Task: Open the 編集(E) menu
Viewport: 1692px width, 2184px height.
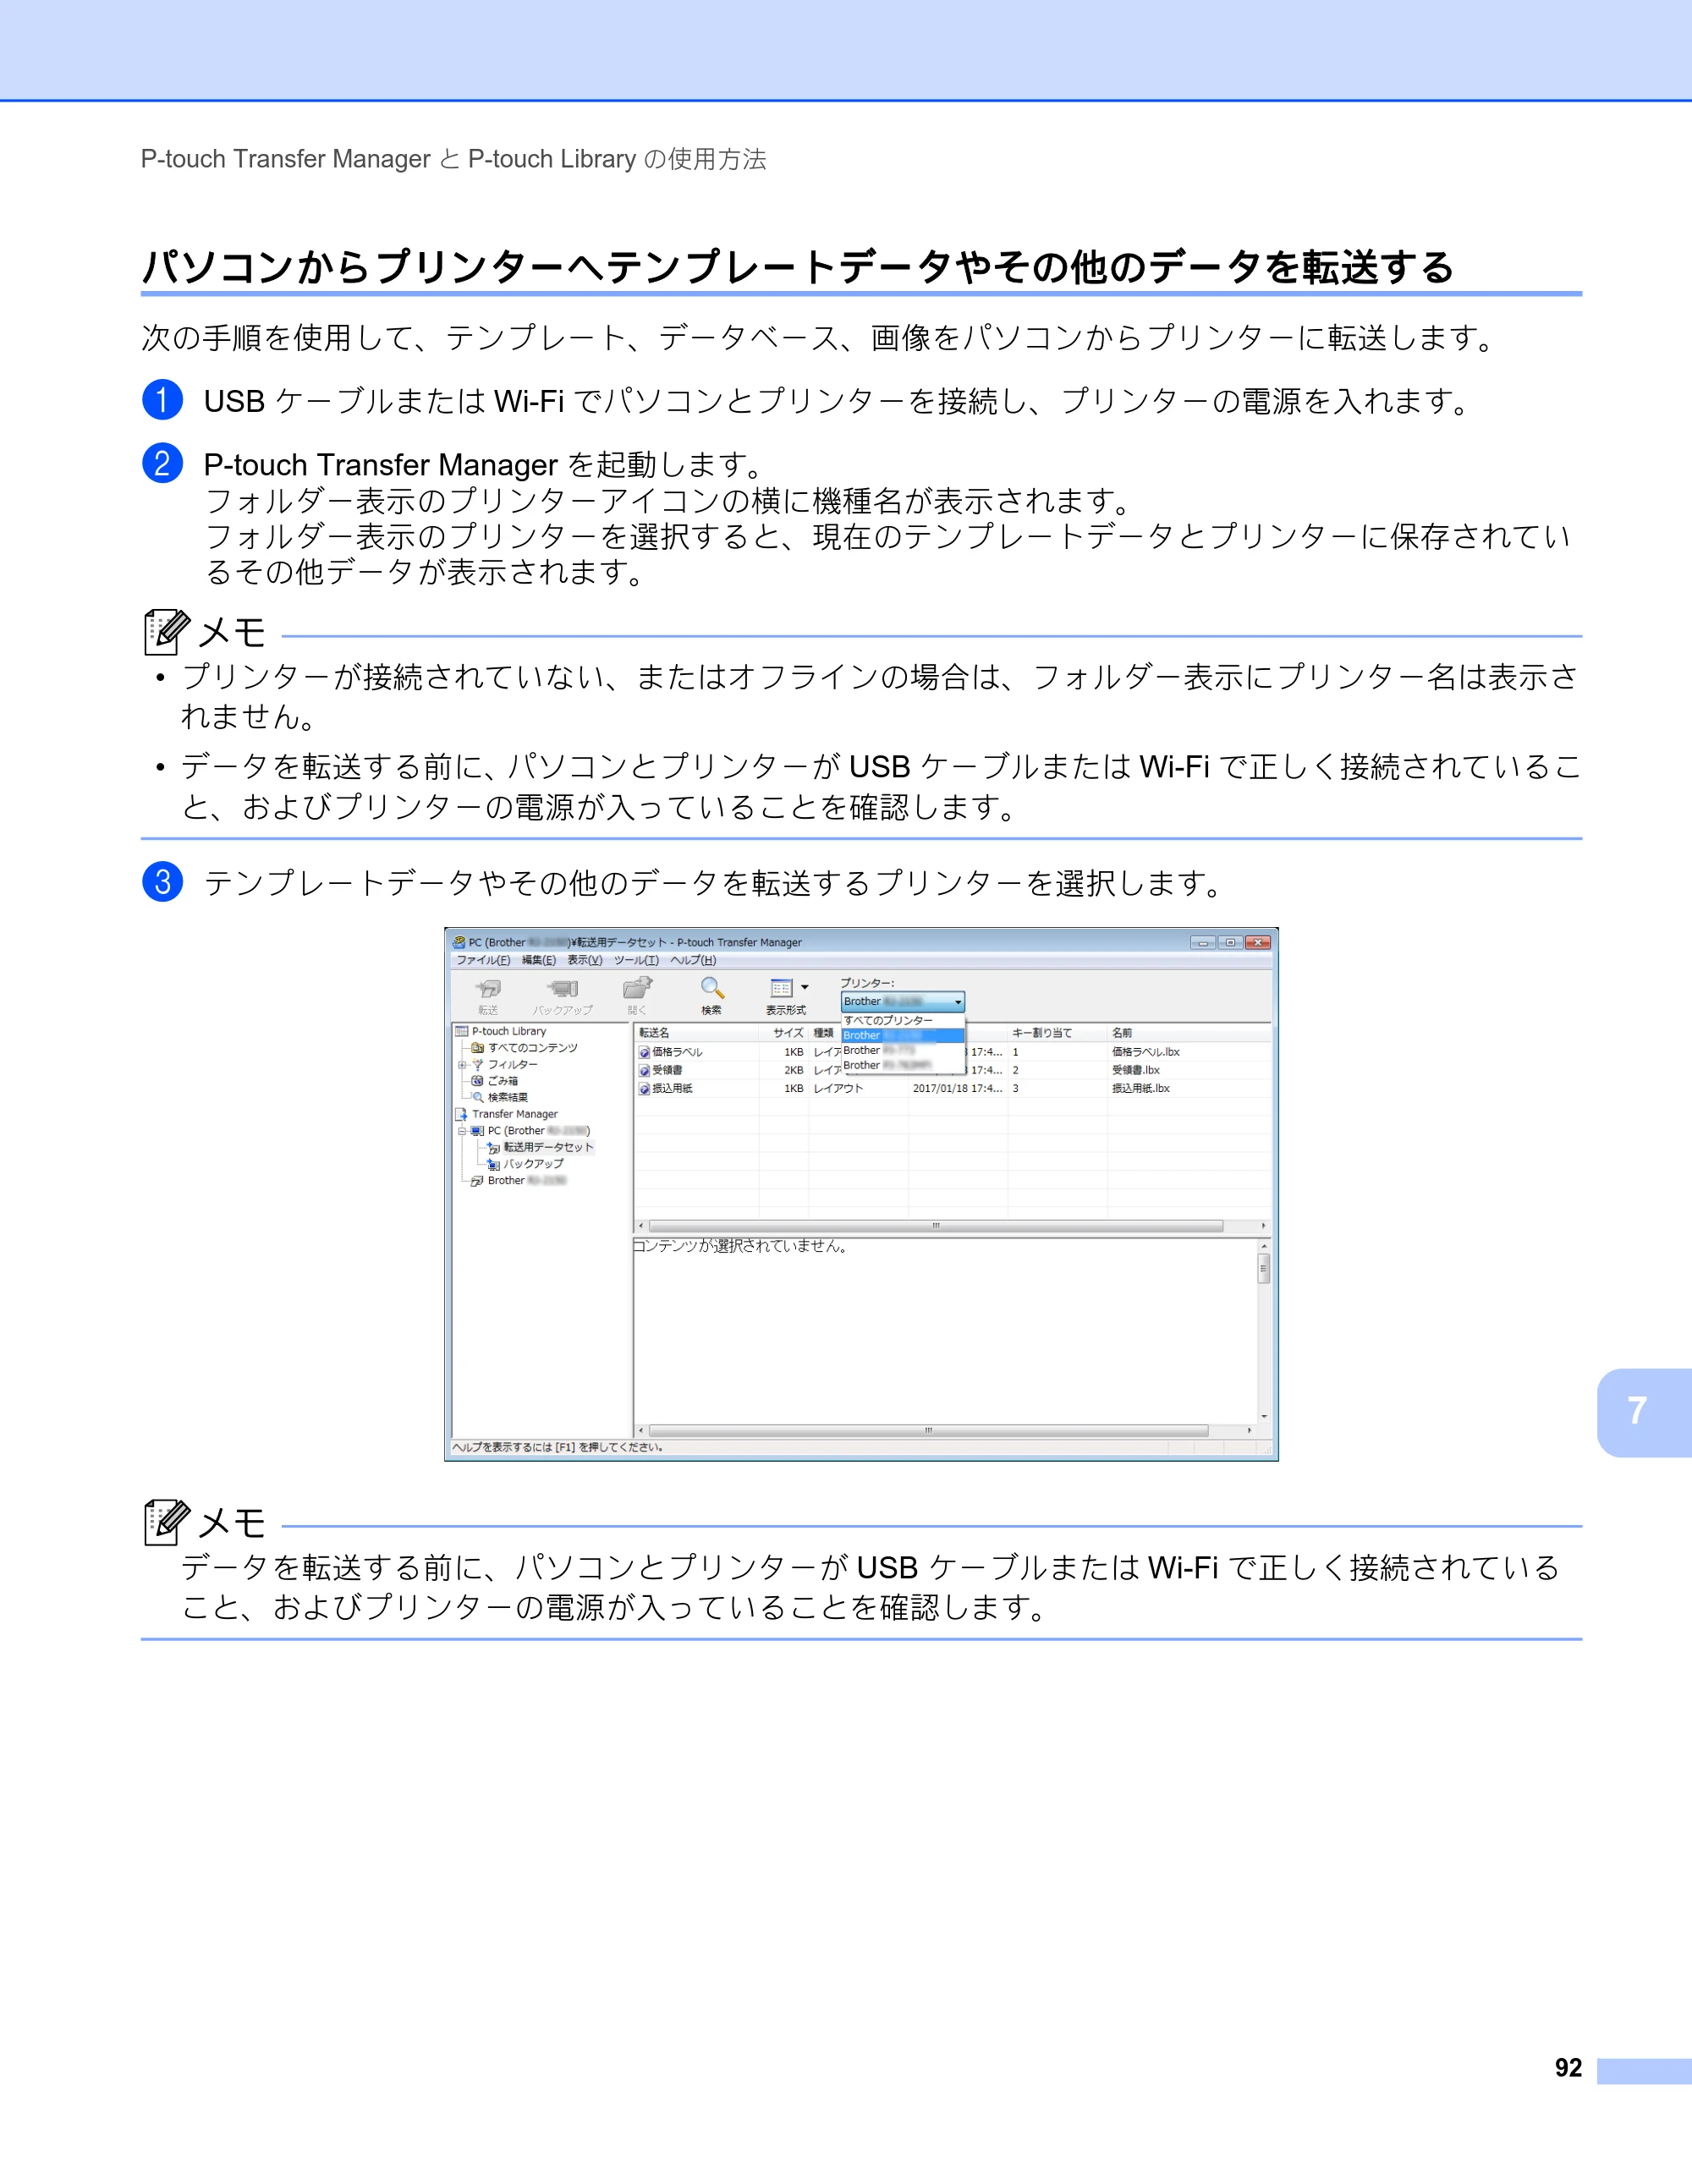Action: (538, 960)
